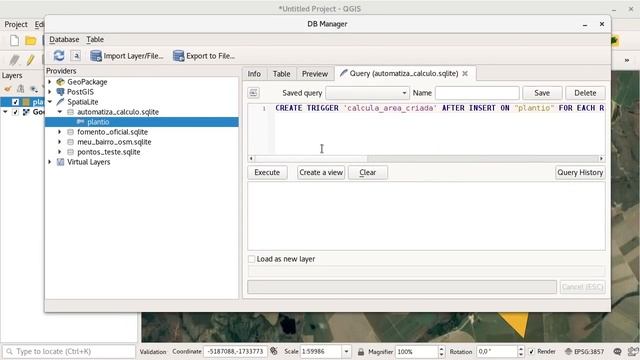This screenshot has width=640, height=360.
Task: Collapse the SpatiaLite provider node
Action: tap(50, 102)
